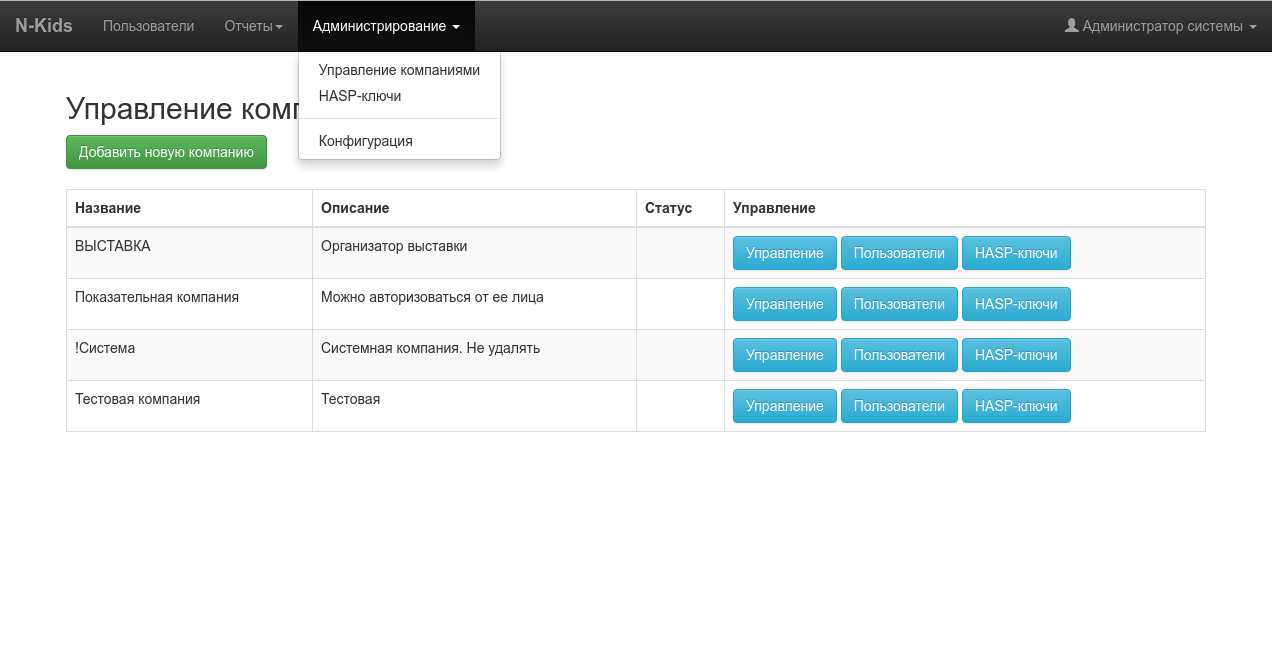Open HASP-ключи for Тестовая компания
This screenshot has width=1272, height=654.
click(1016, 406)
